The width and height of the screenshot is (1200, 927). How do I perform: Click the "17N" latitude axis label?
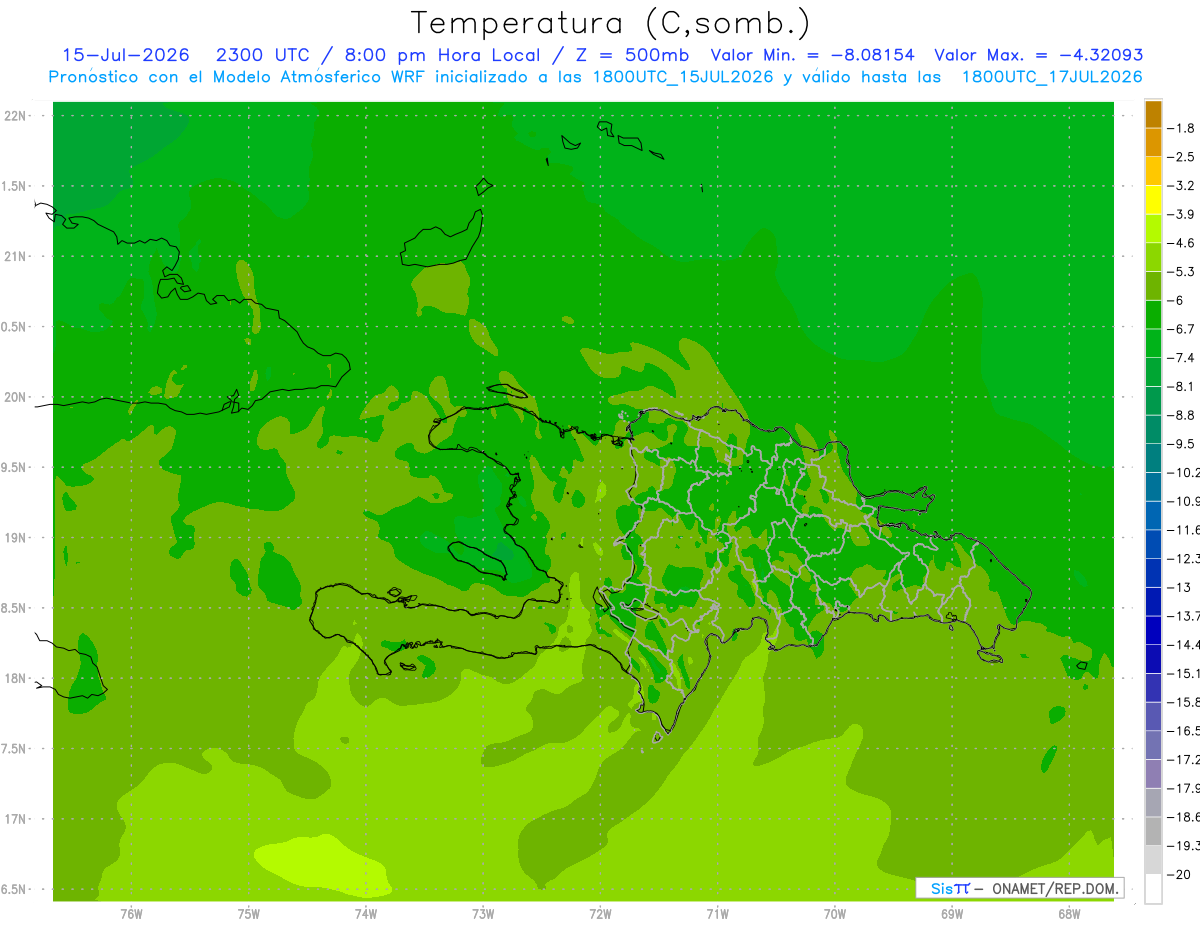pyautogui.click(x=16, y=819)
